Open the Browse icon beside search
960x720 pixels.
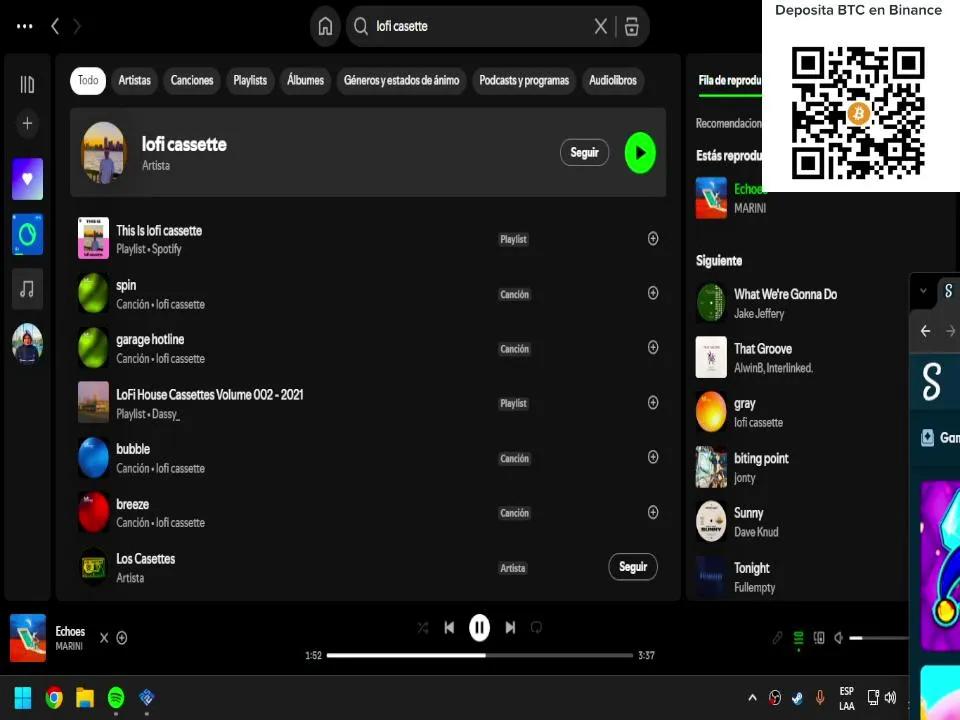[x=631, y=26]
